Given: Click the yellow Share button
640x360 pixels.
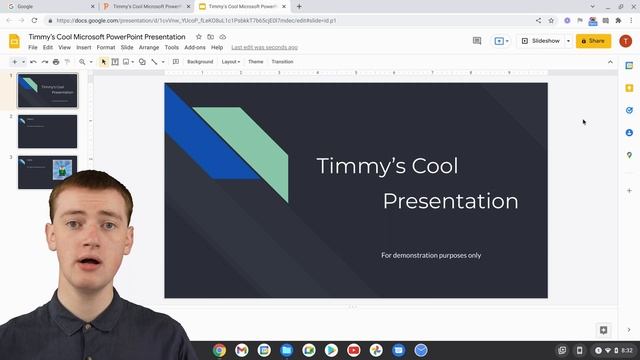Looking at the screenshot, I should 593,41.
